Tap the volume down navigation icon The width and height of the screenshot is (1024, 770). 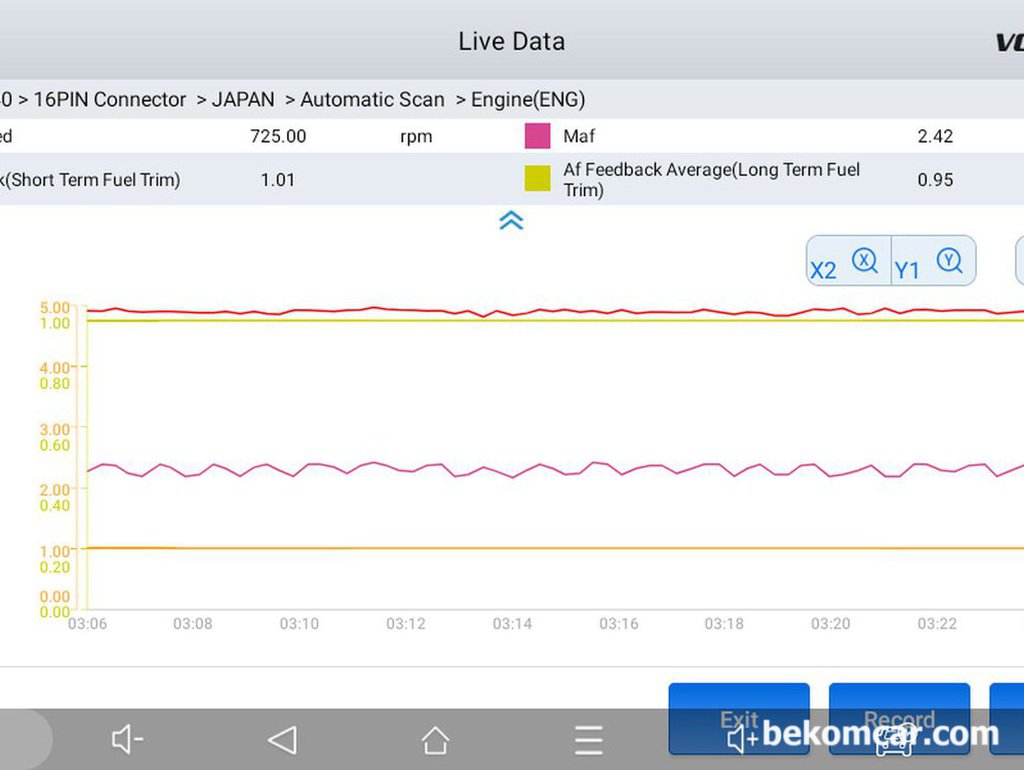coord(127,739)
